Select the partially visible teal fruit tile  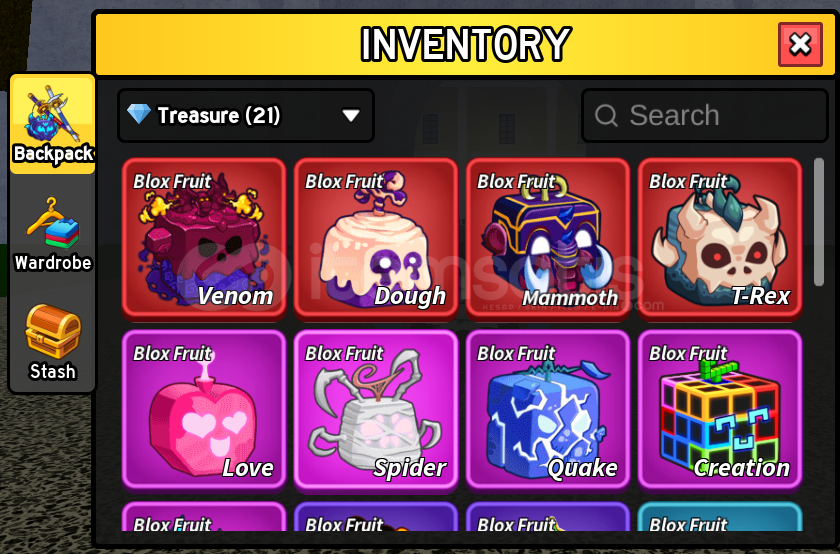(719, 516)
